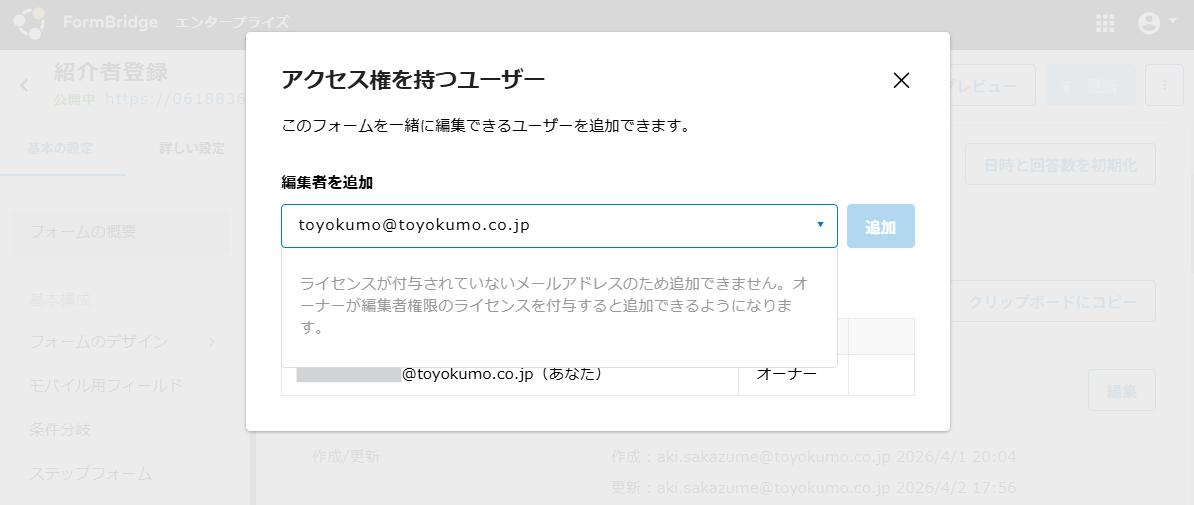Click the back arrow beside 紹介者登録
Screen dimensions: 1194x505
25,85
